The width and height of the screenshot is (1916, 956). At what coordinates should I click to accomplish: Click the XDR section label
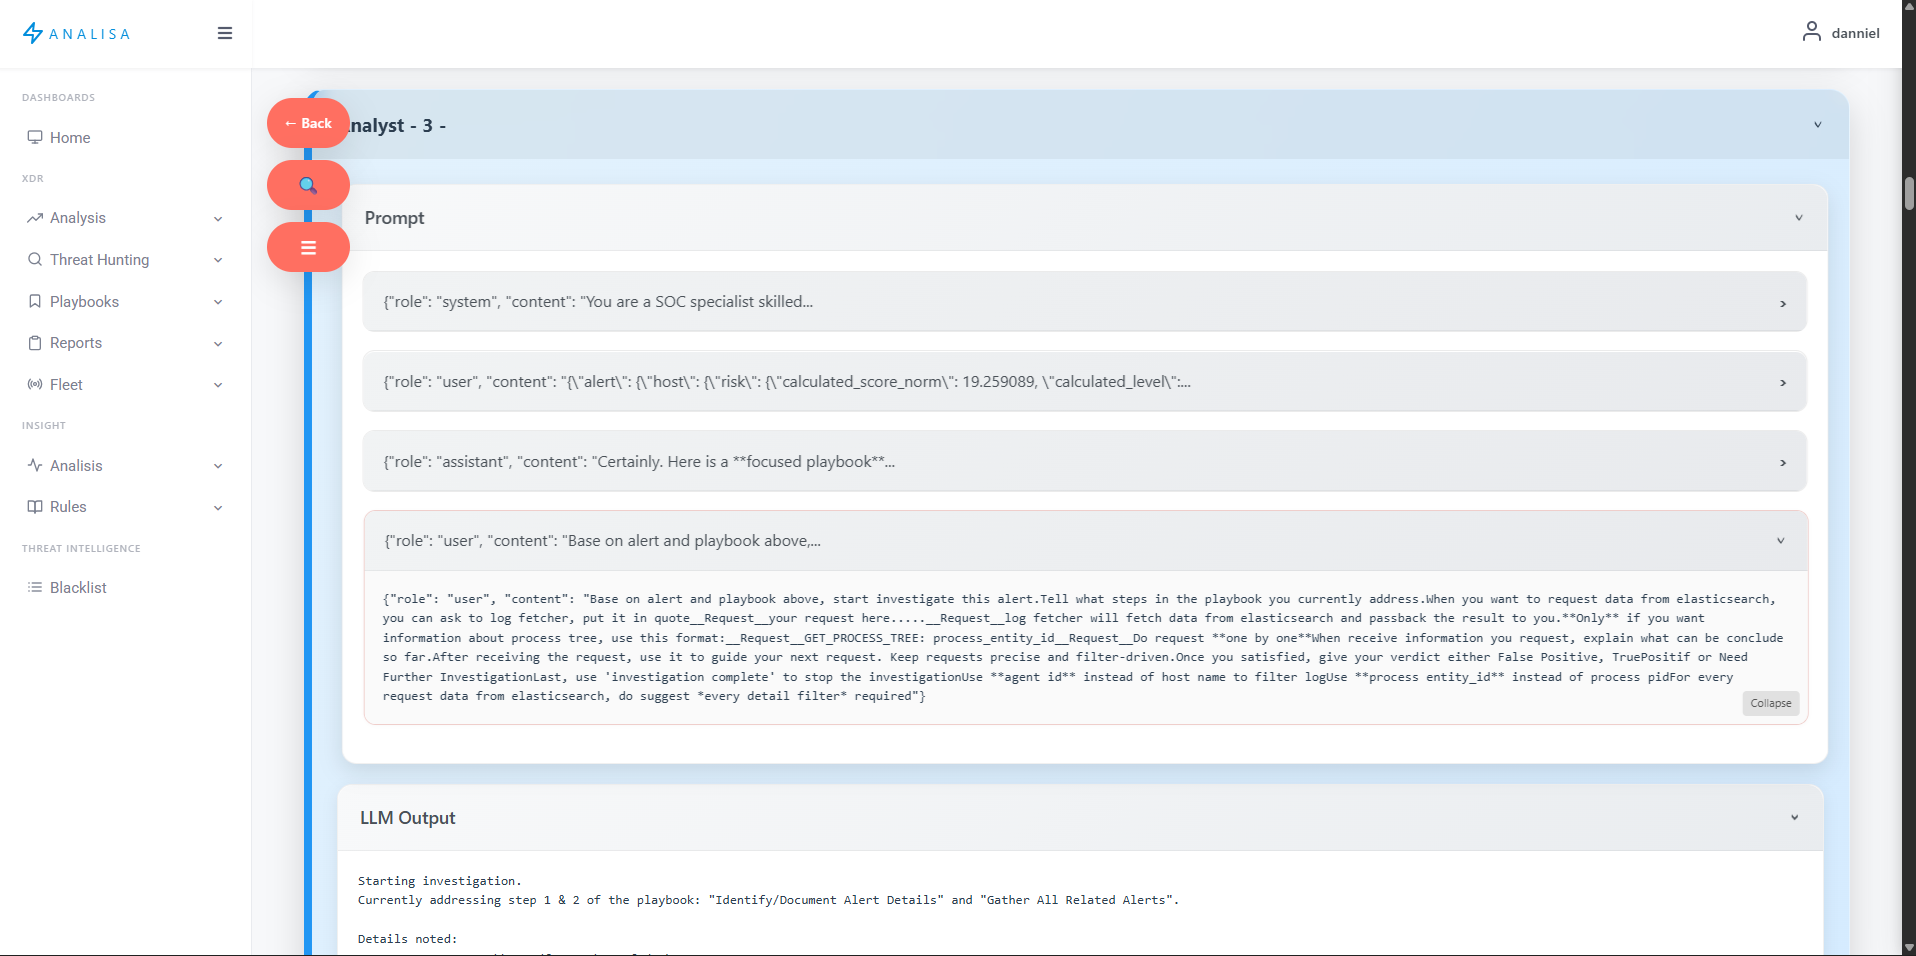pyautogui.click(x=33, y=179)
